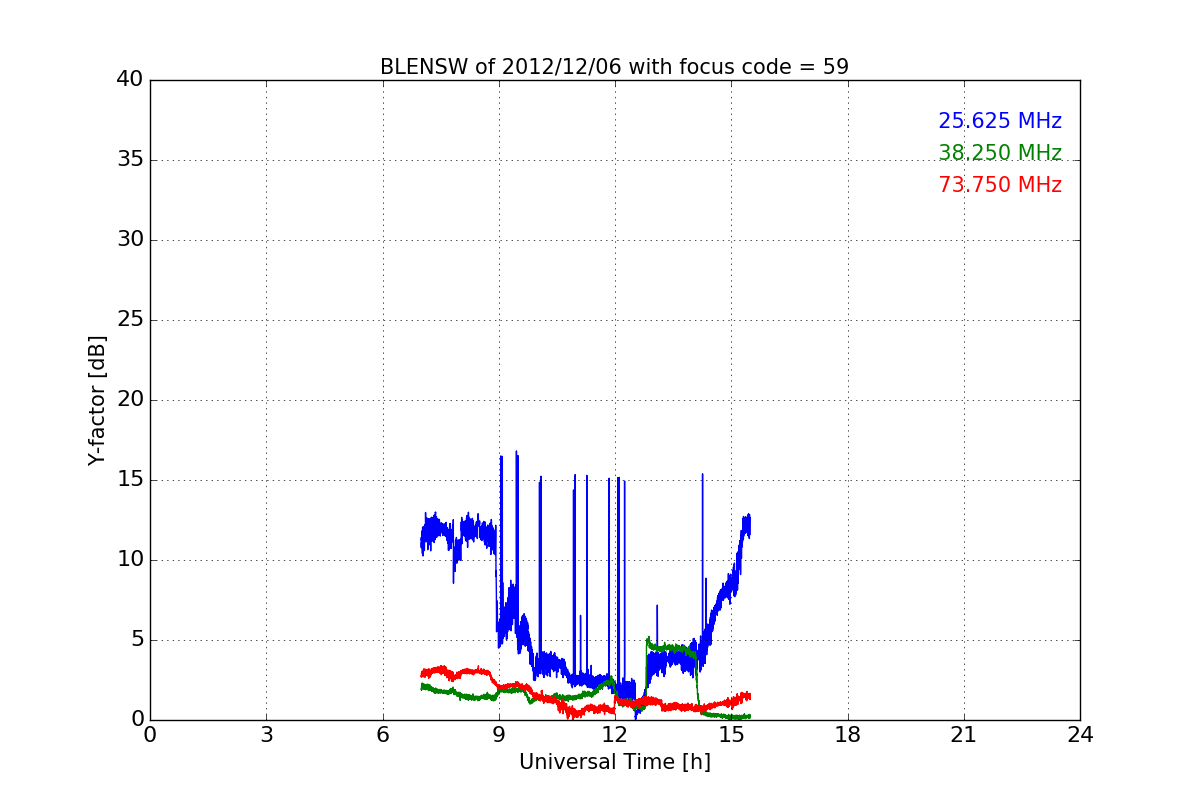The height and width of the screenshot is (800, 1200).
Task: Click y-axis tick label '40'
Action: click(129, 80)
